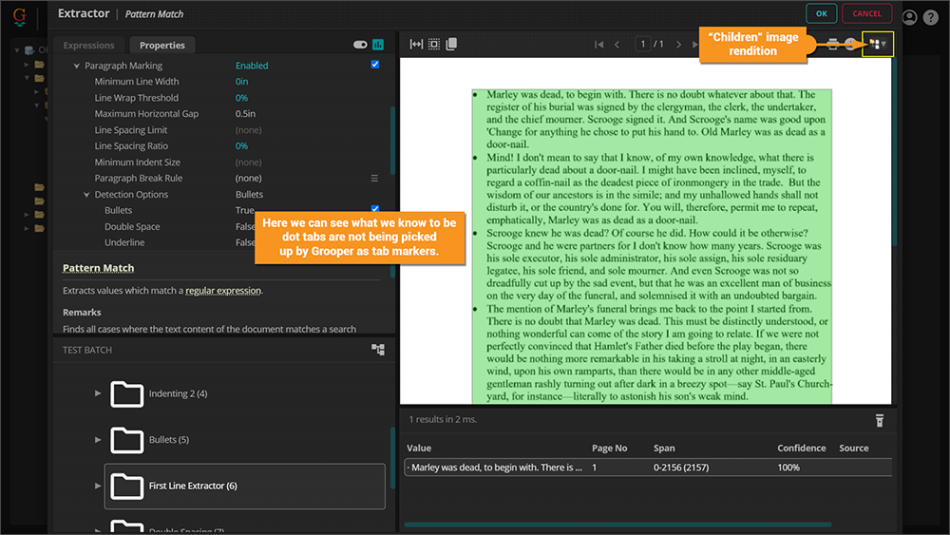
Task: Expand the First Line Extractor folder arrow
Action: [x=98, y=485]
